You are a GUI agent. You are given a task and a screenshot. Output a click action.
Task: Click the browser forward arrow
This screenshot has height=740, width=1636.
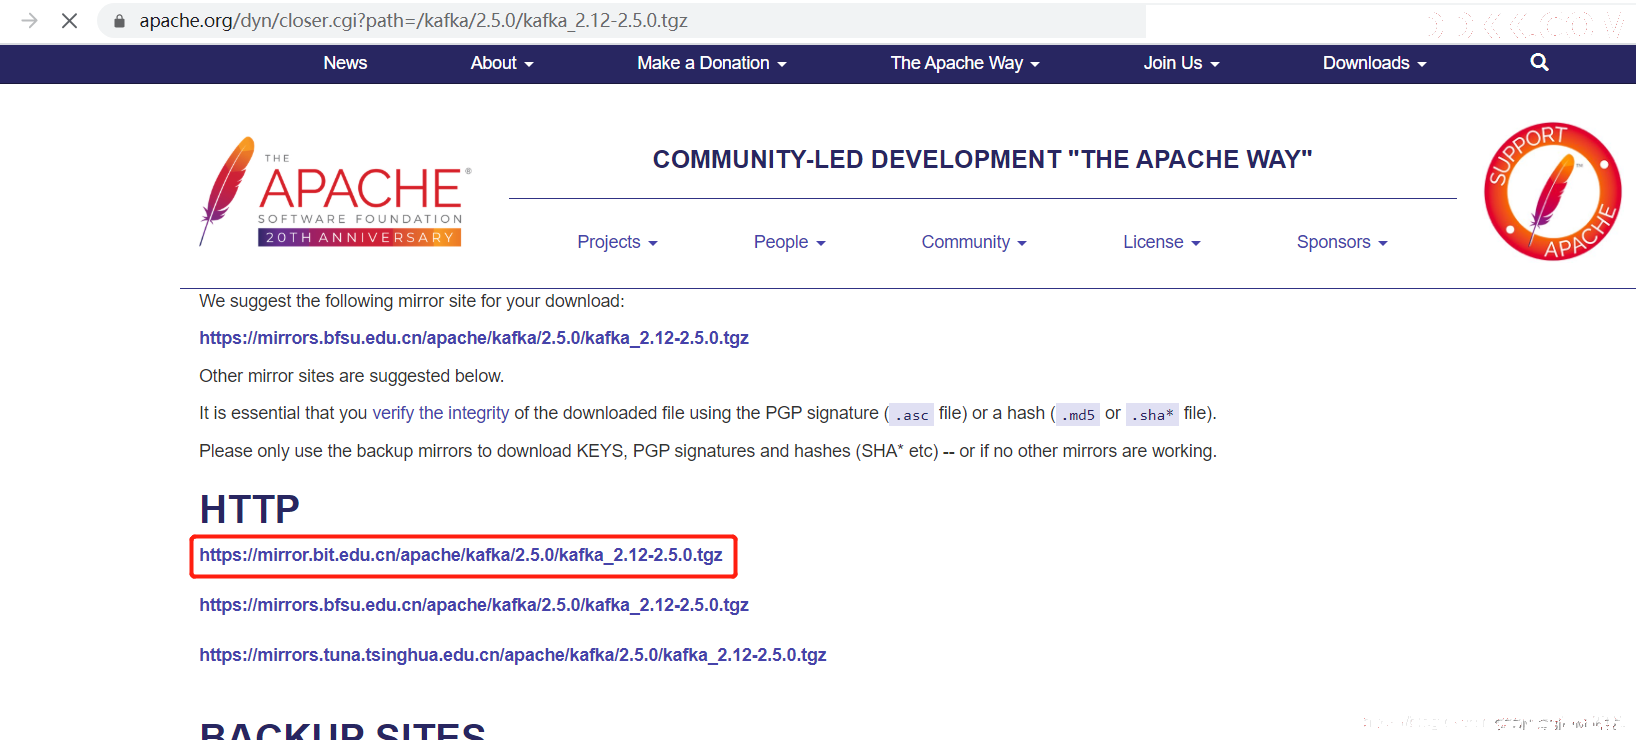[29, 20]
